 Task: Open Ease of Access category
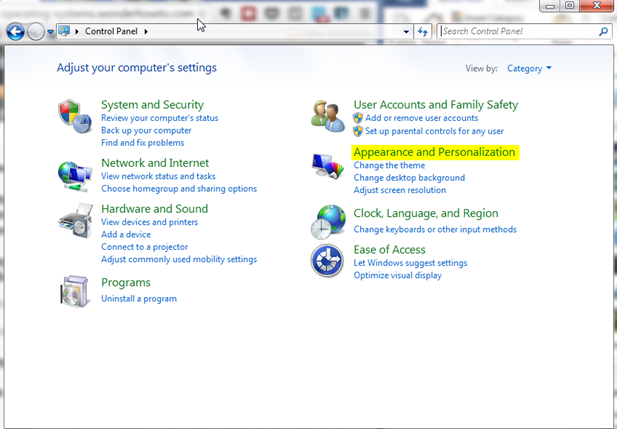(x=389, y=250)
